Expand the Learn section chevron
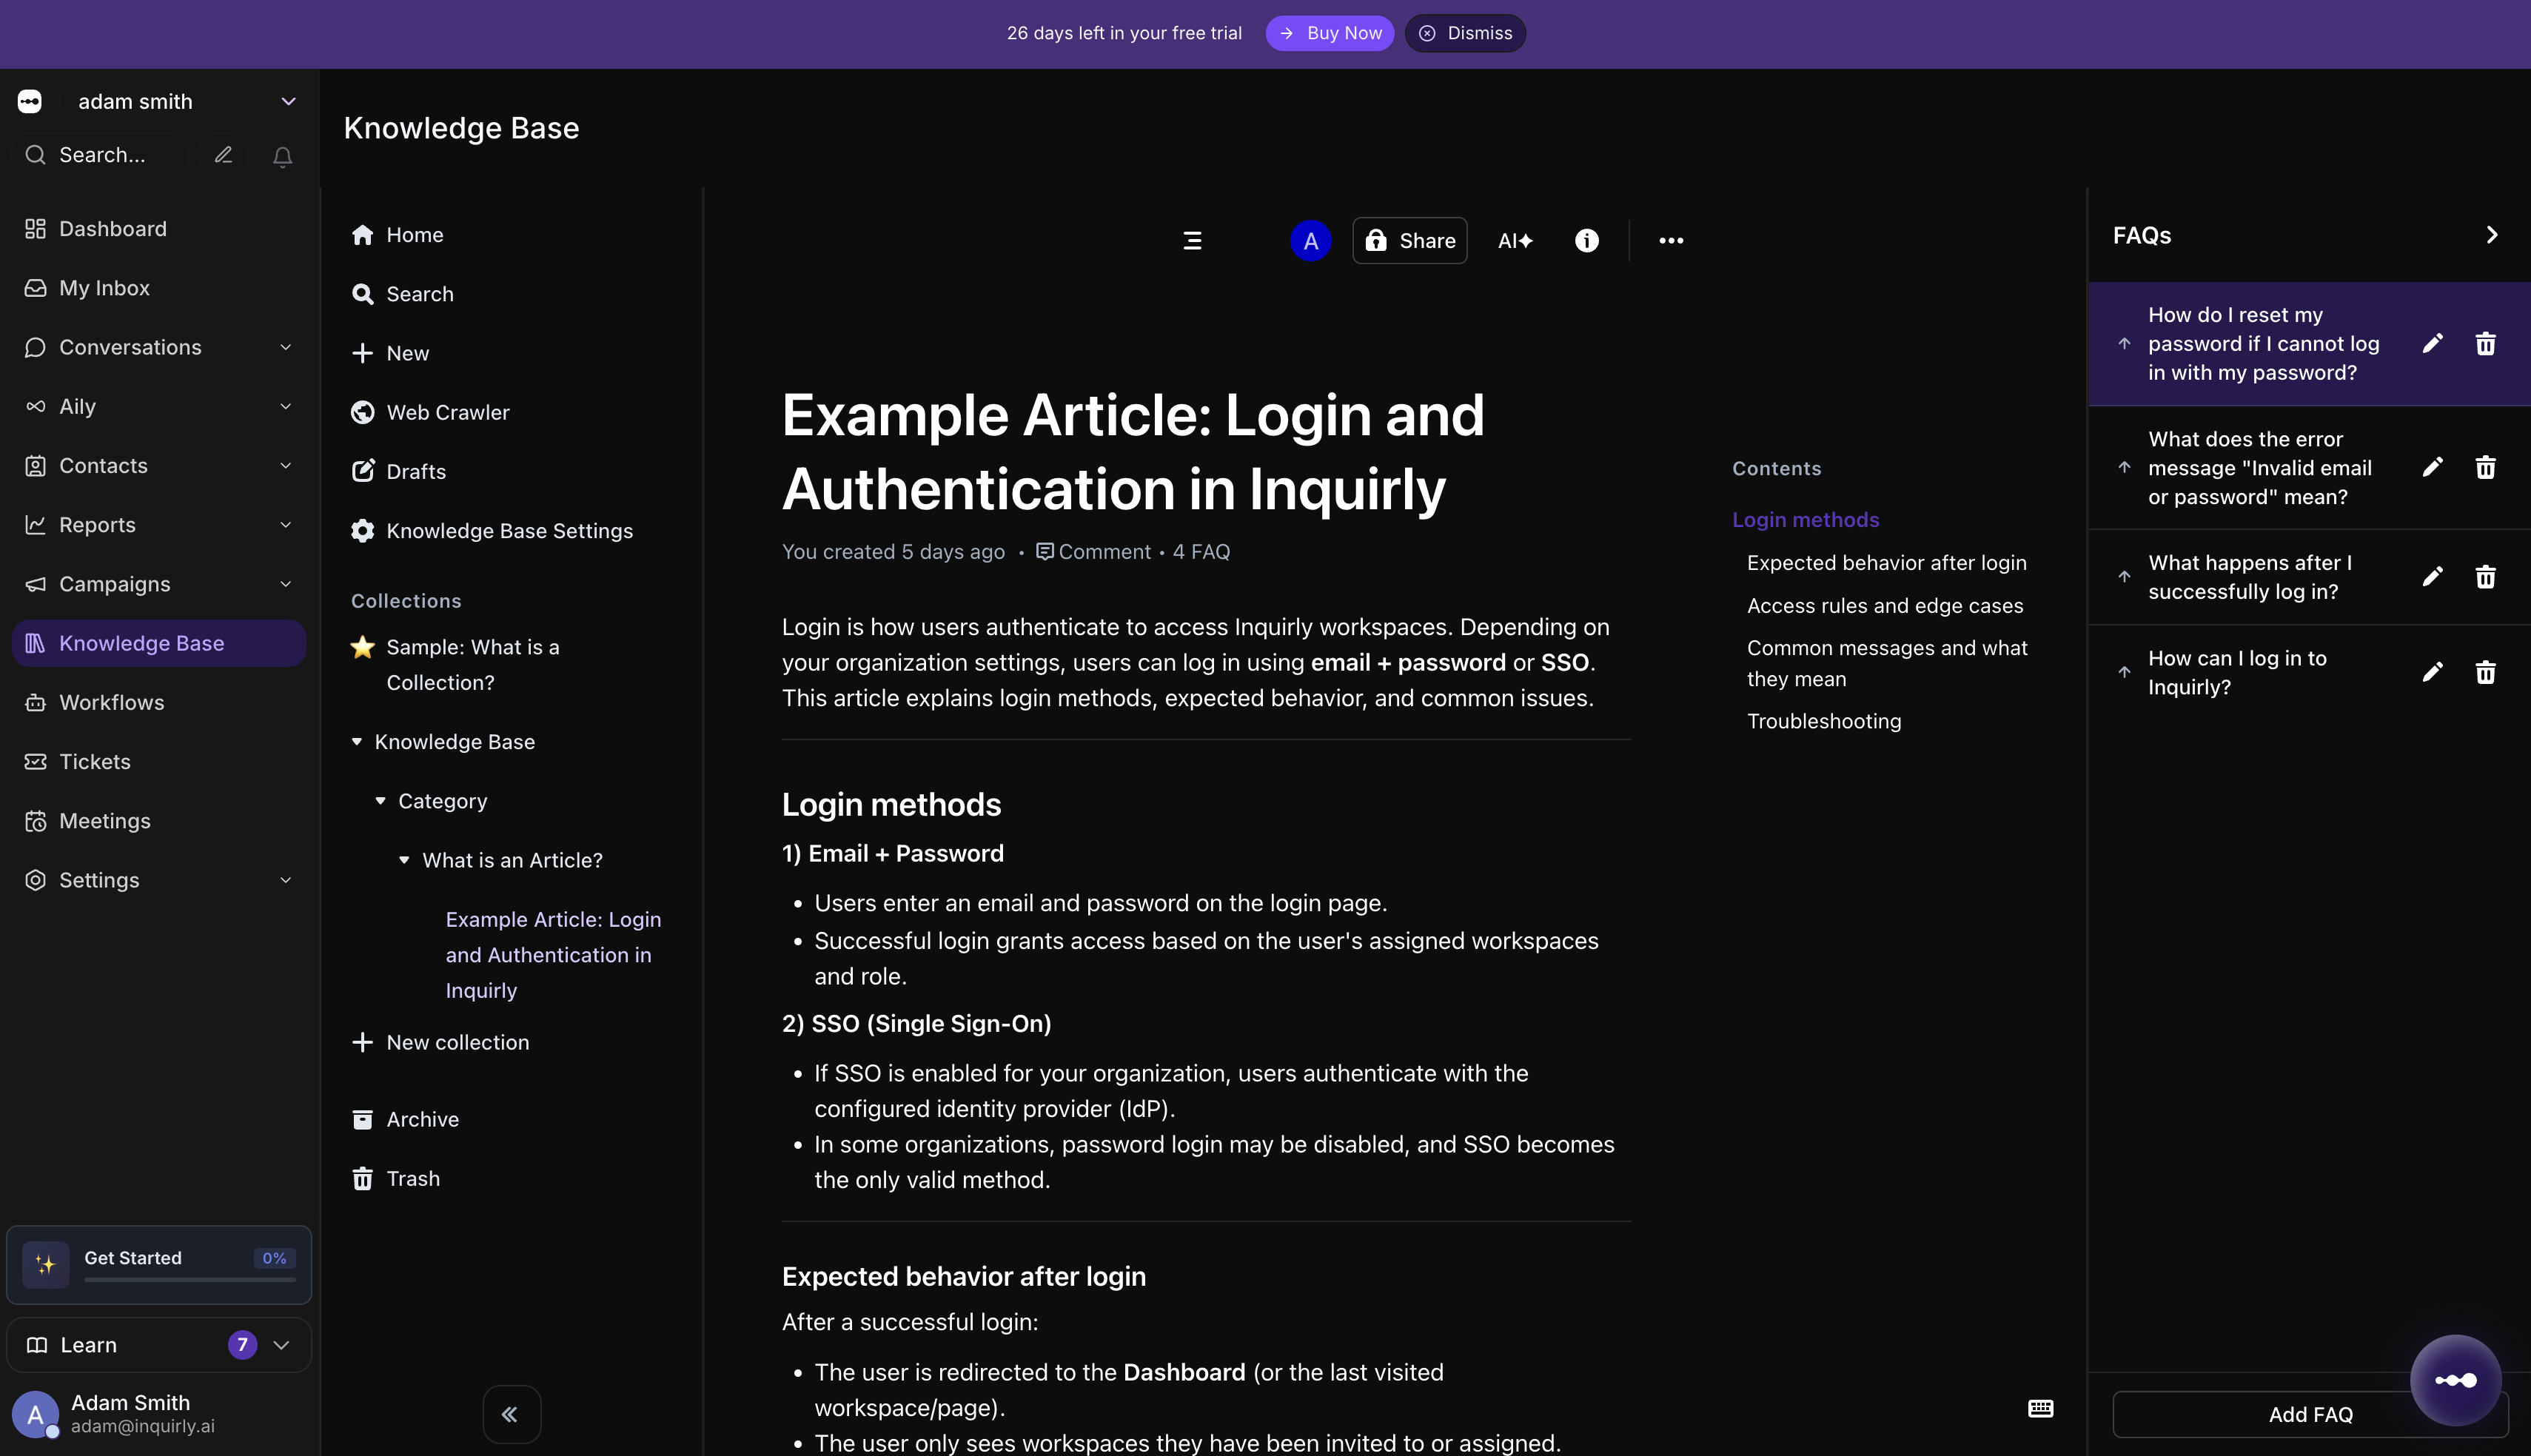This screenshot has width=2531, height=1456. (282, 1345)
